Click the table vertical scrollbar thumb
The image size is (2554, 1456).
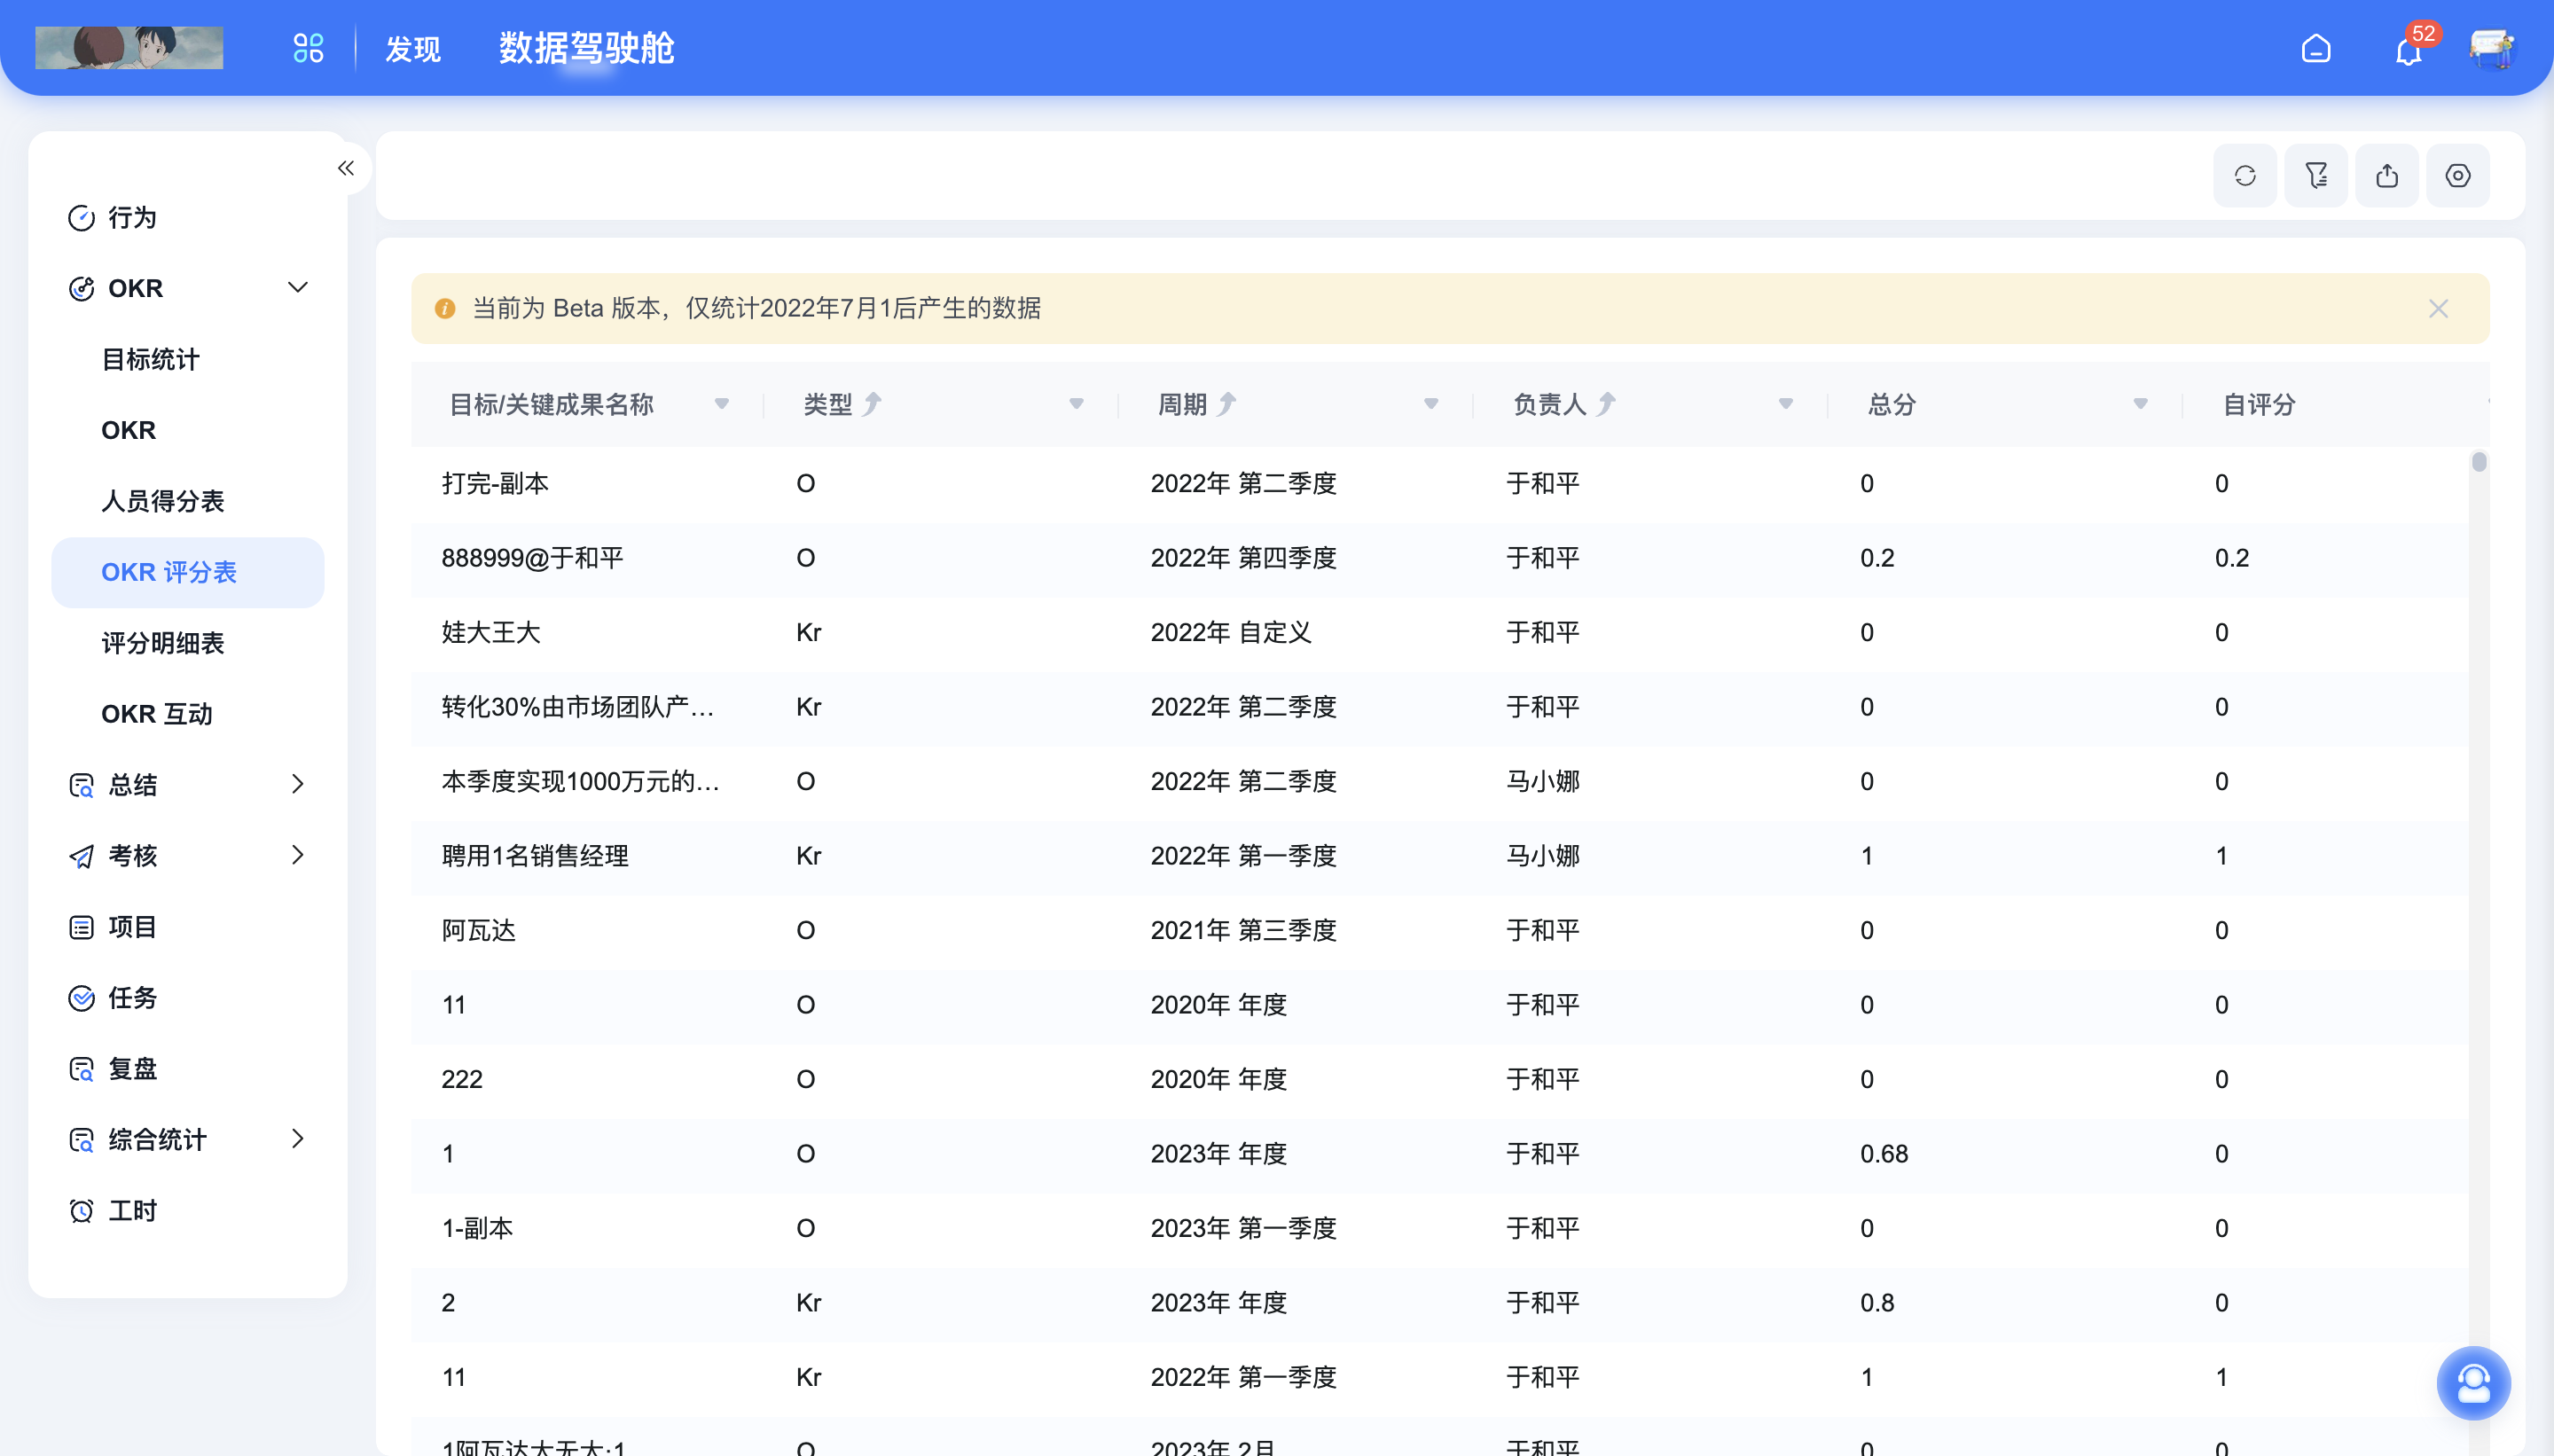click(2479, 462)
